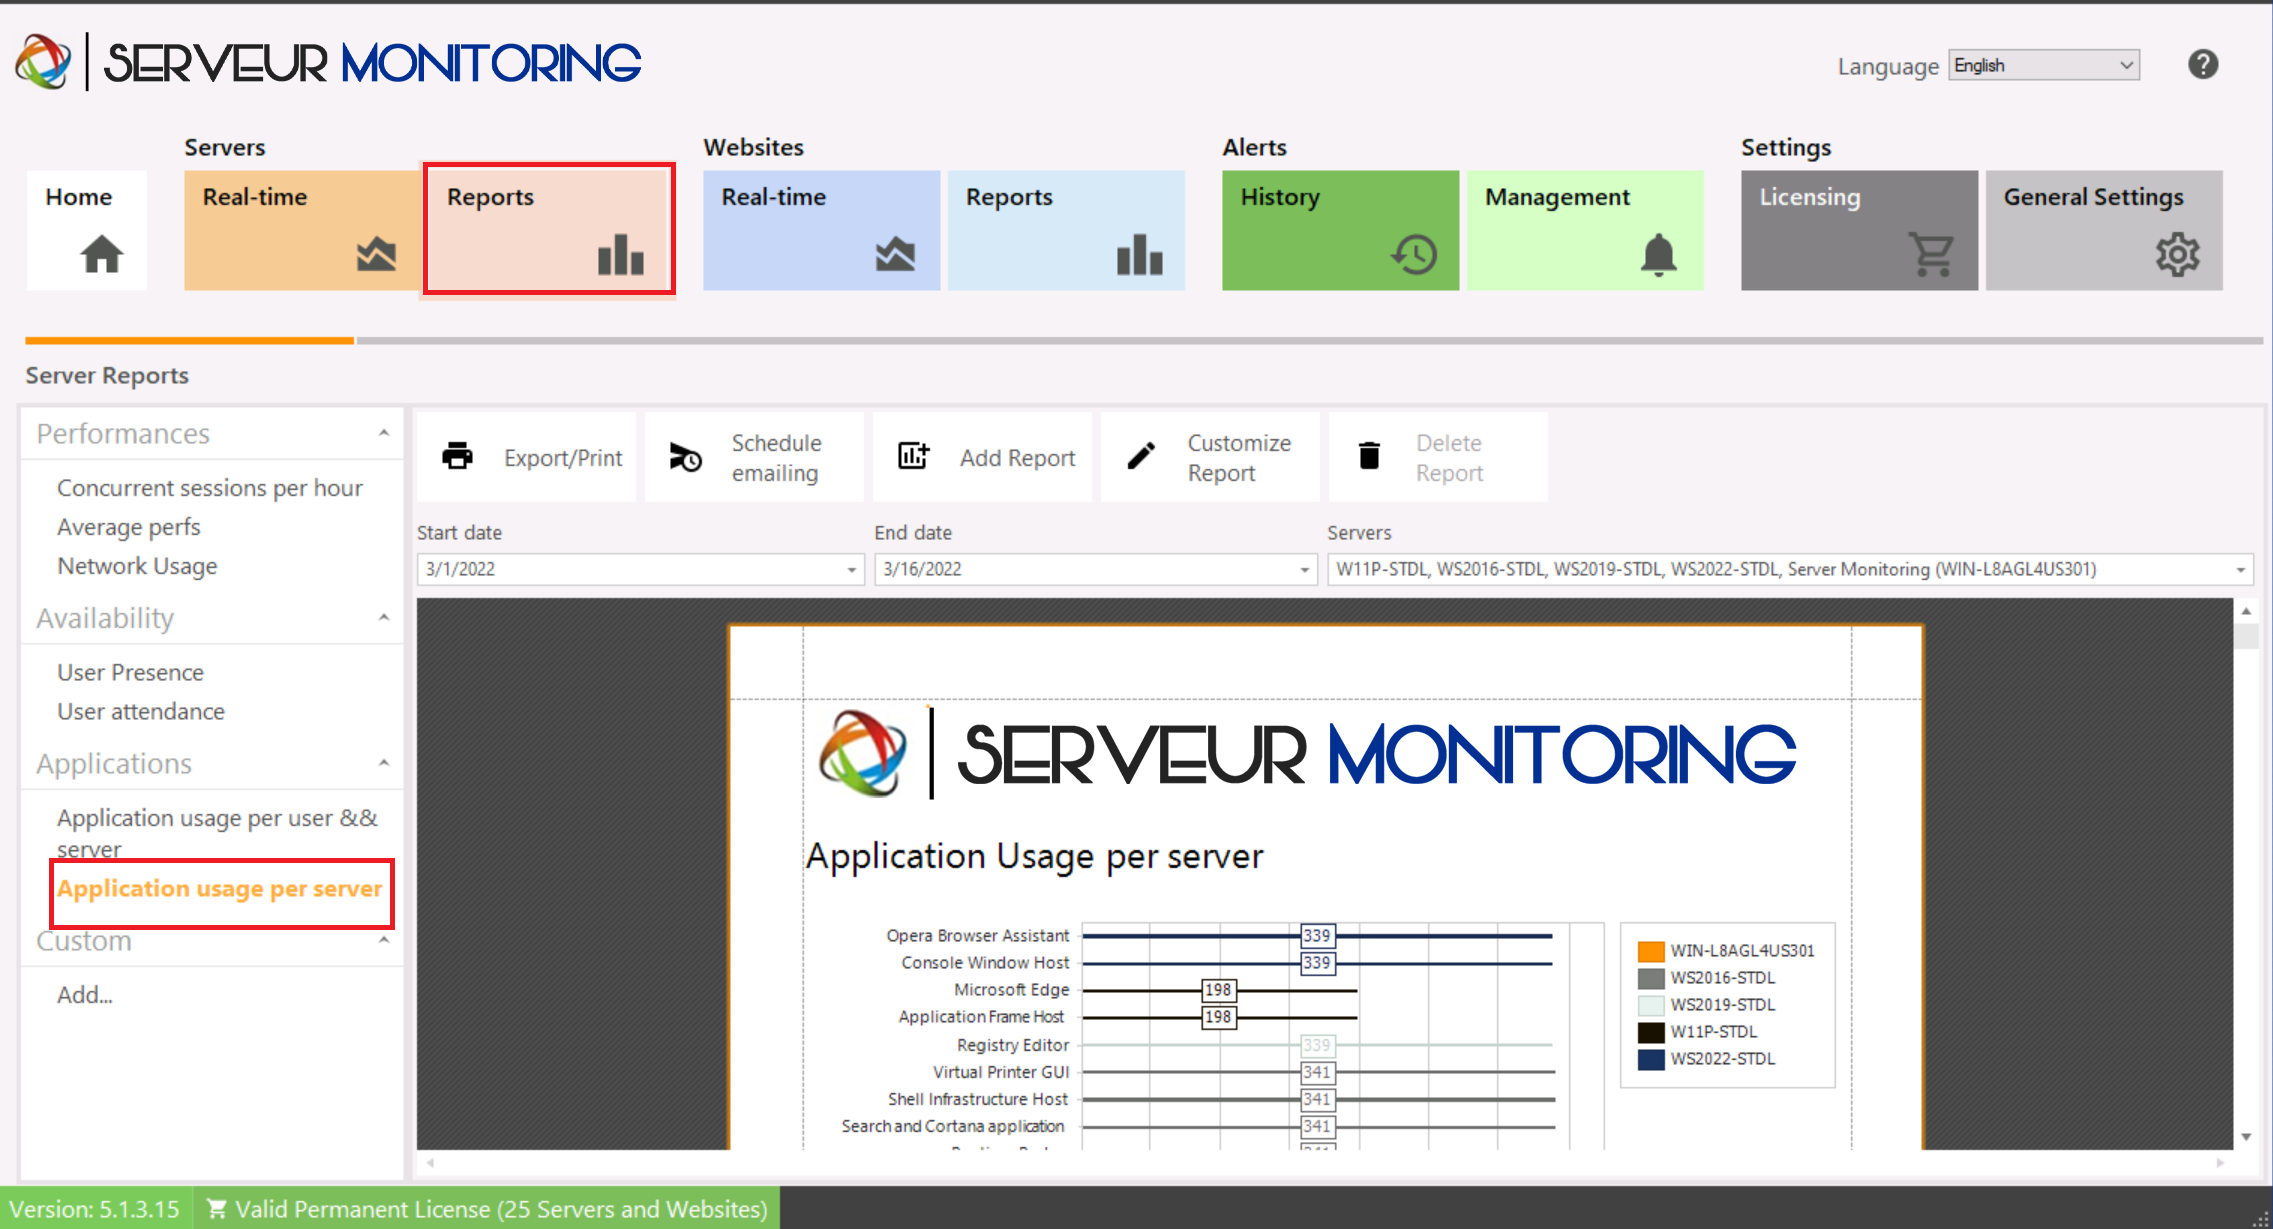This screenshot has width=2273, height=1229.
Task: Click the Microsoft Edge chart label
Action: (x=1011, y=990)
